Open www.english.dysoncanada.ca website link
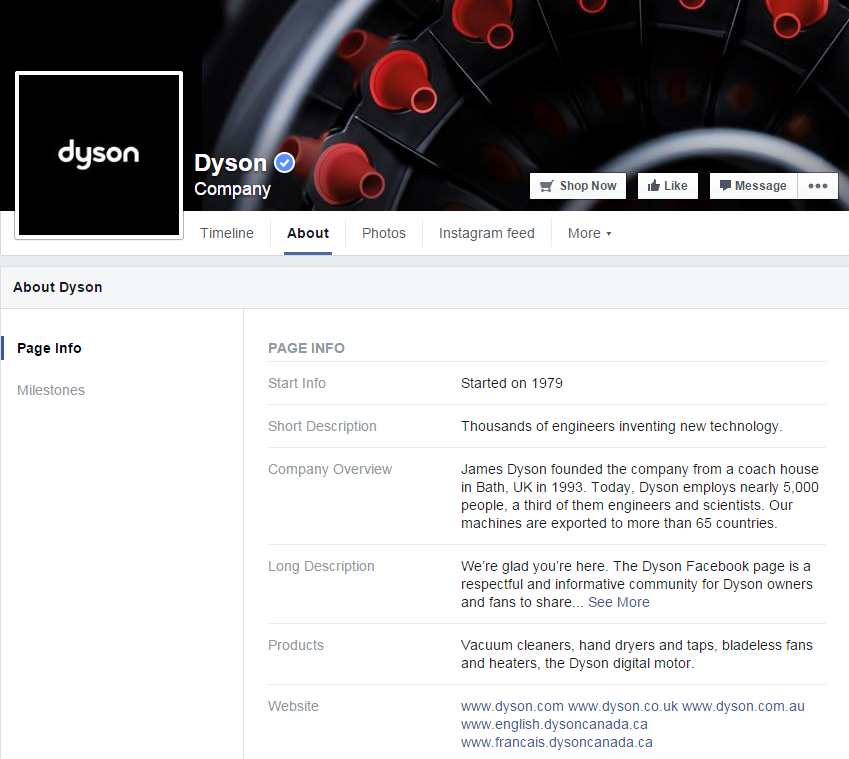Viewport: 849px width, 759px height. tap(554, 724)
